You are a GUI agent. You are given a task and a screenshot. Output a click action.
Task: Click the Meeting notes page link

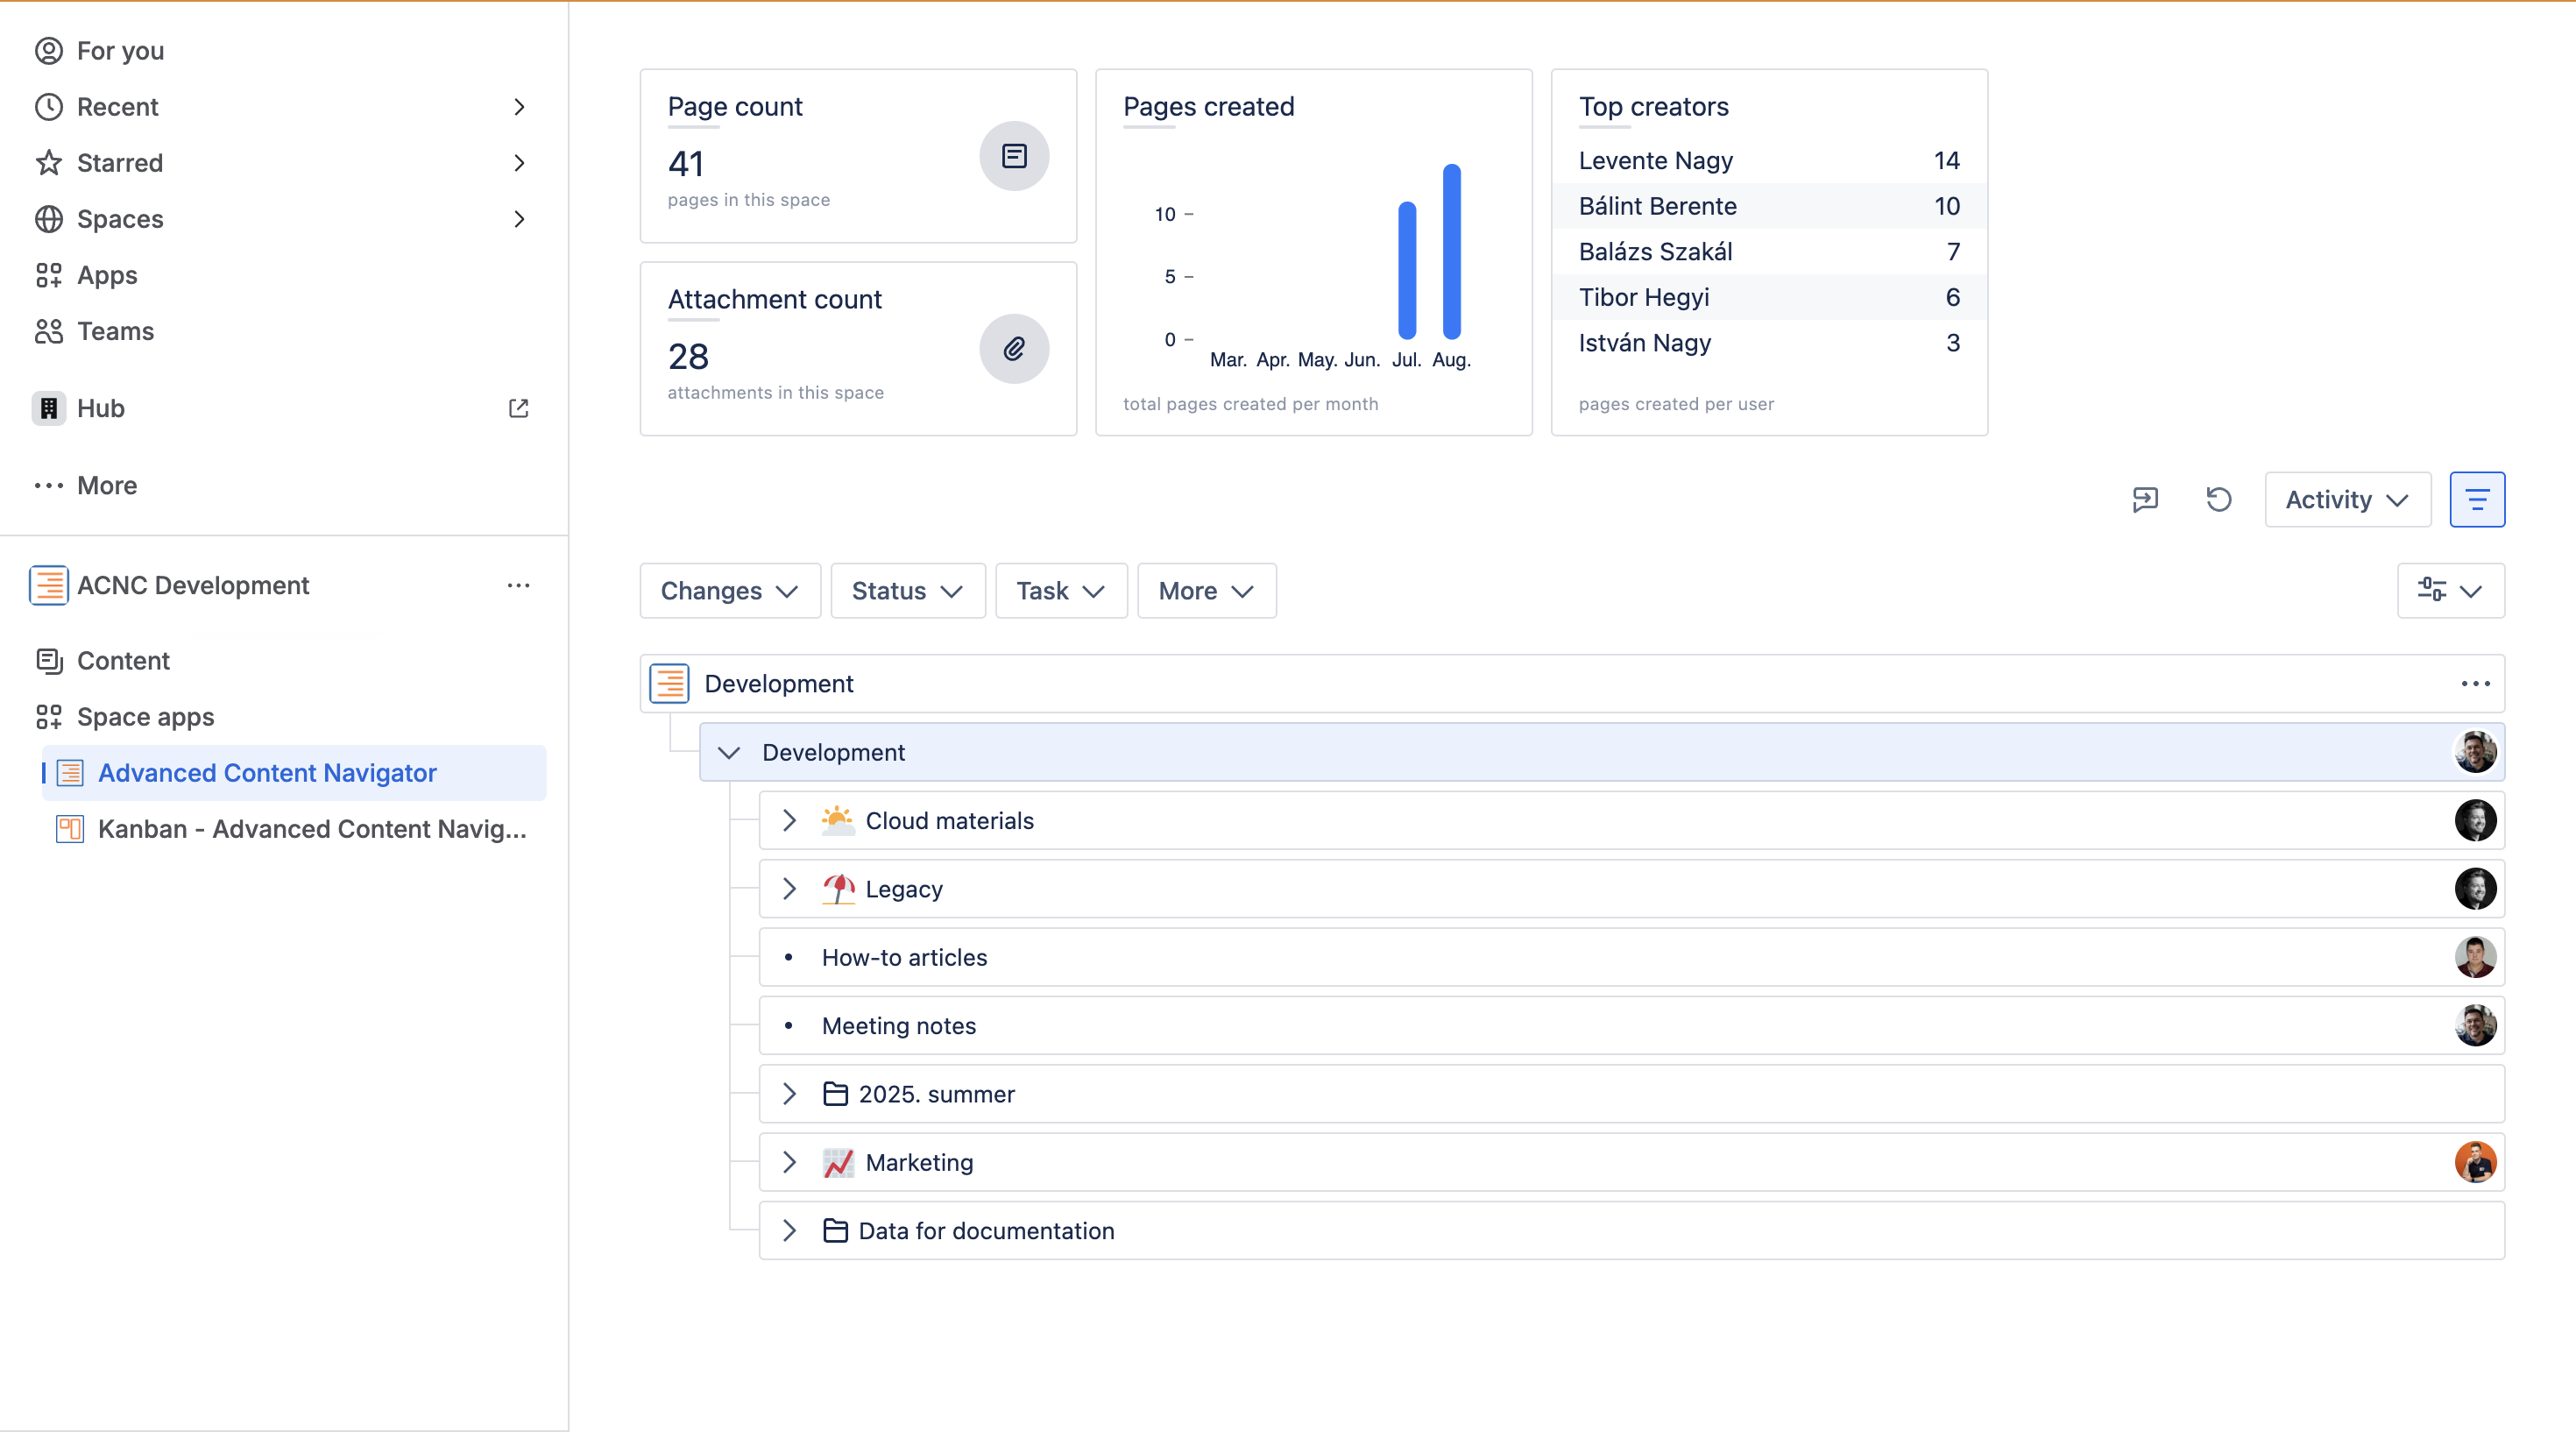pos(898,1026)
